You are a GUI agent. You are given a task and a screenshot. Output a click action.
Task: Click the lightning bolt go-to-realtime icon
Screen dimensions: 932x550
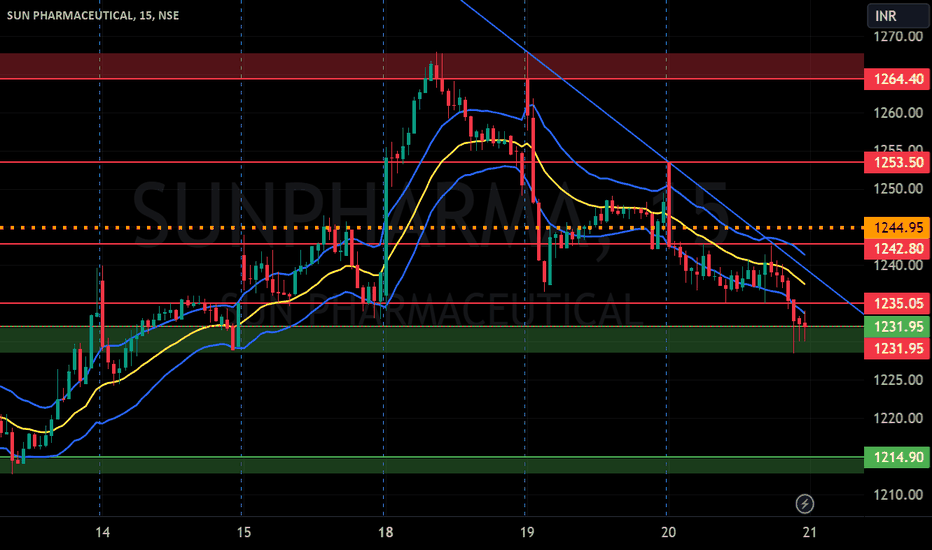click(804, 504)
